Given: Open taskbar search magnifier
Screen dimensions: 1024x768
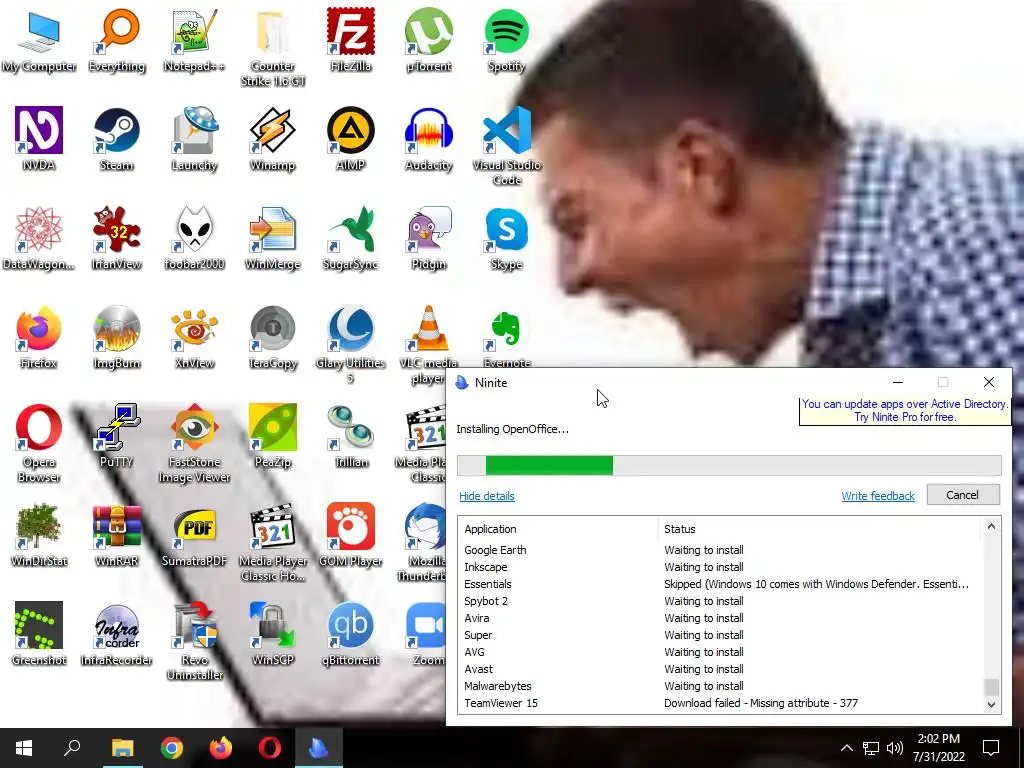Looking at the screenshot, I should tap(72, 748).
